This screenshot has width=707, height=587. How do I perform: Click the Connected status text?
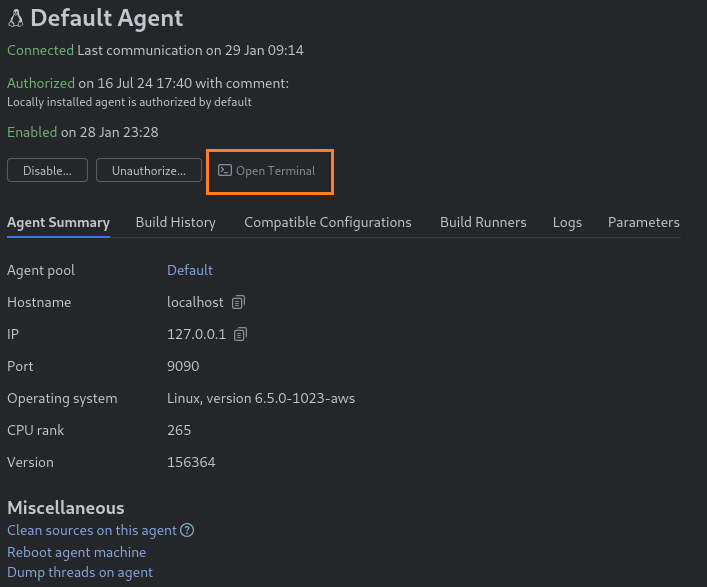point(41,50)
